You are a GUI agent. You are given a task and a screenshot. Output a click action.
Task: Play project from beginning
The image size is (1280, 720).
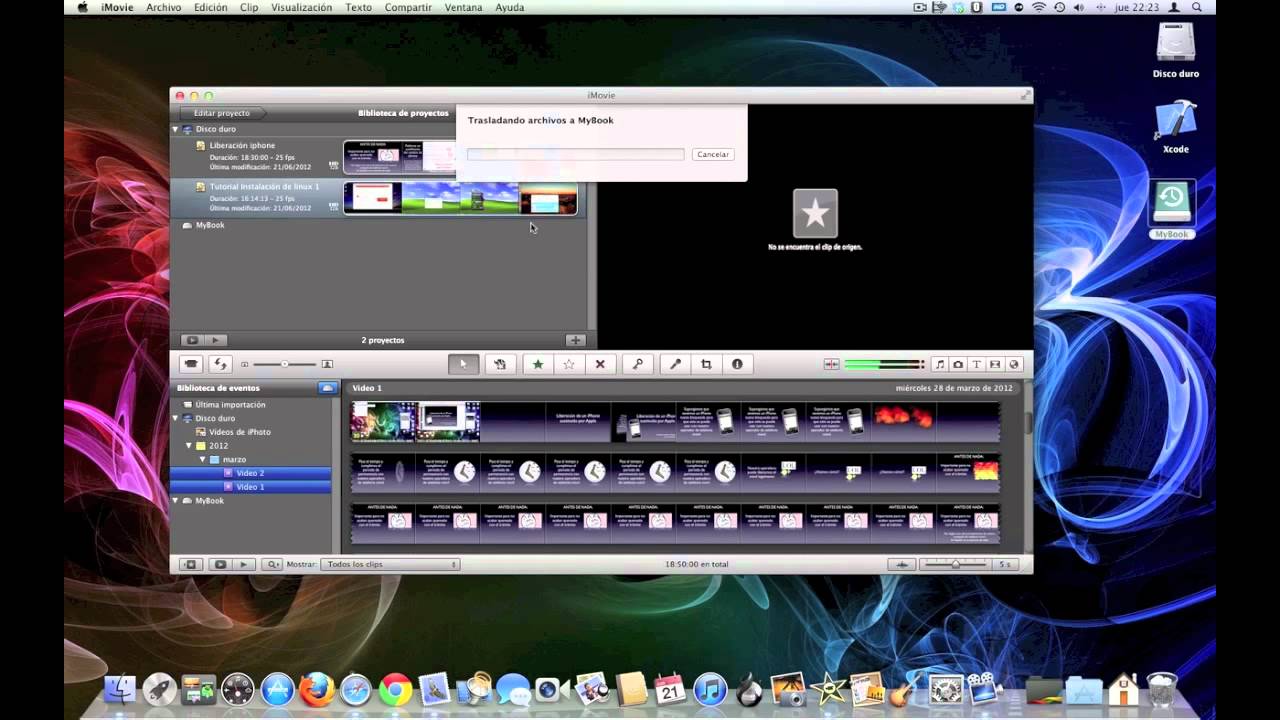click(x=216, y=340)
